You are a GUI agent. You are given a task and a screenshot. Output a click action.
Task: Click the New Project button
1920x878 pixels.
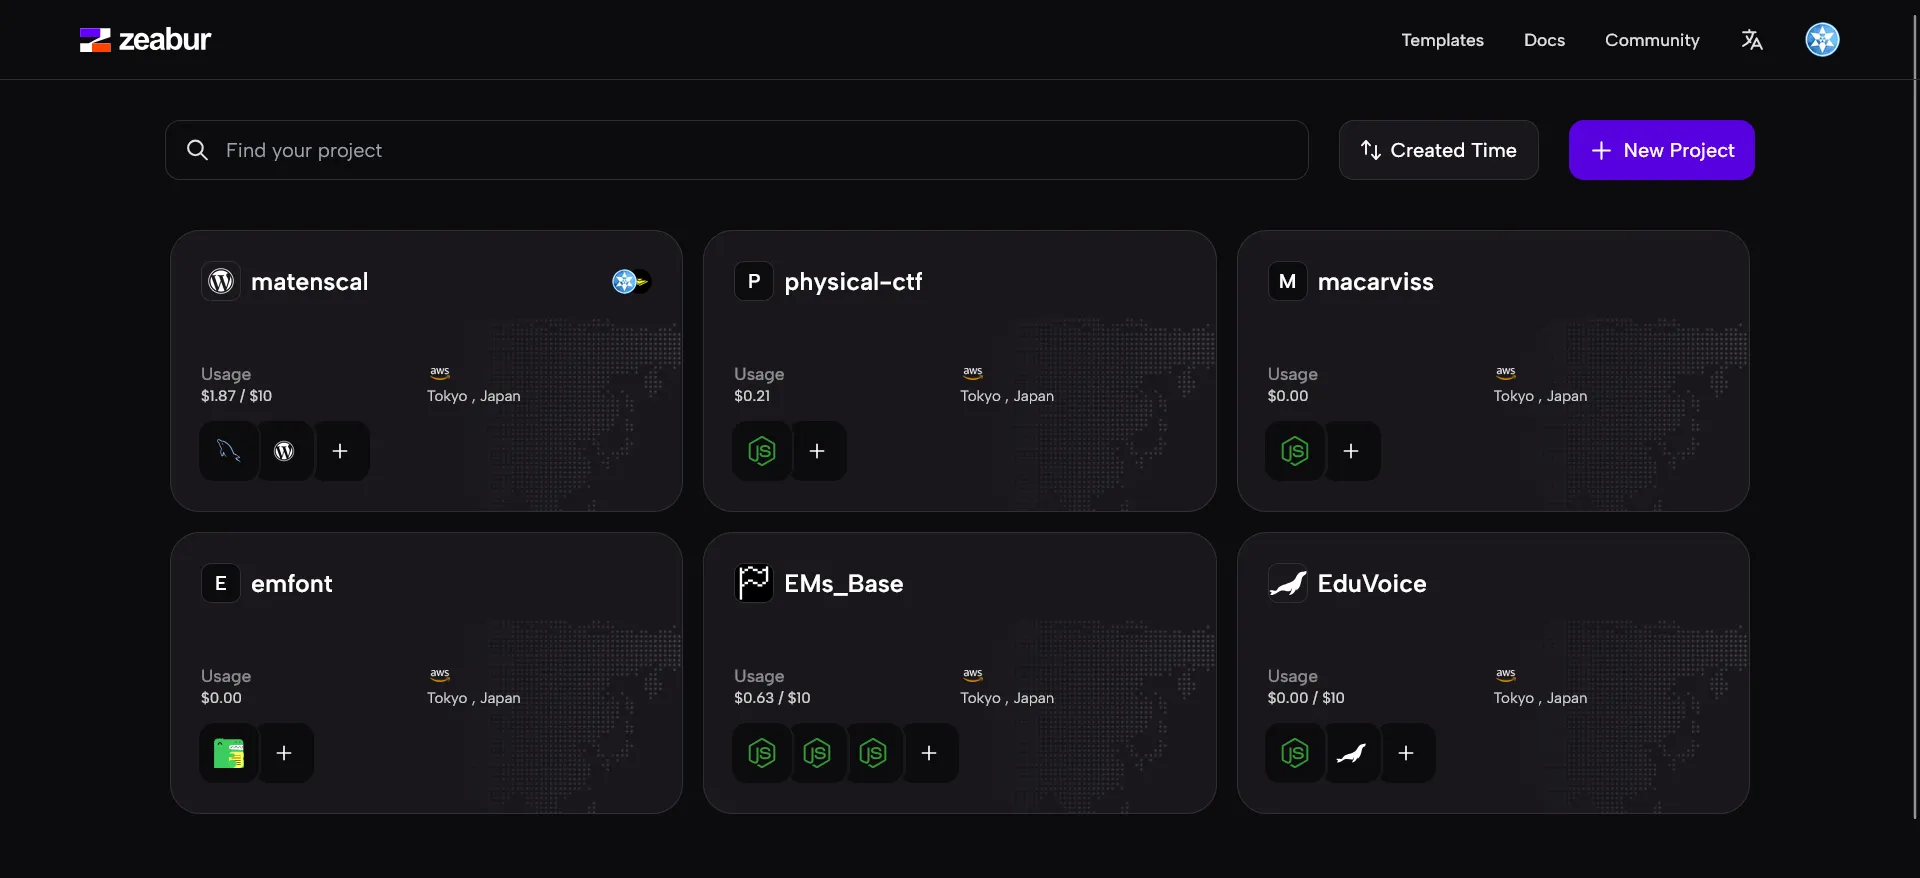click(x=1661, y=150)
